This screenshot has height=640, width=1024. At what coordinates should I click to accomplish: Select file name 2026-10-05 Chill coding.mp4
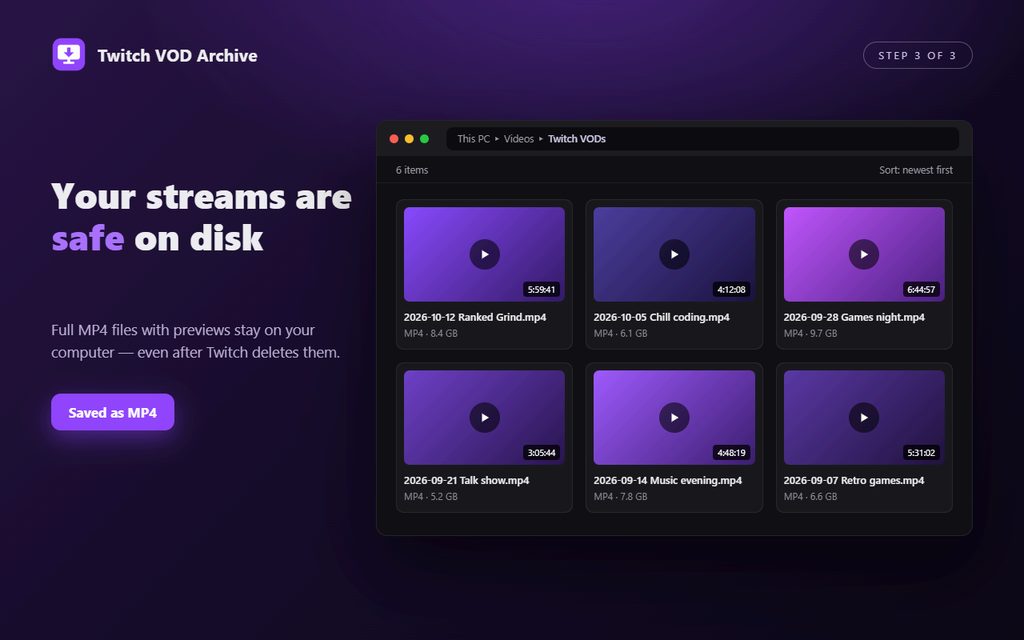tap(662, 317)
